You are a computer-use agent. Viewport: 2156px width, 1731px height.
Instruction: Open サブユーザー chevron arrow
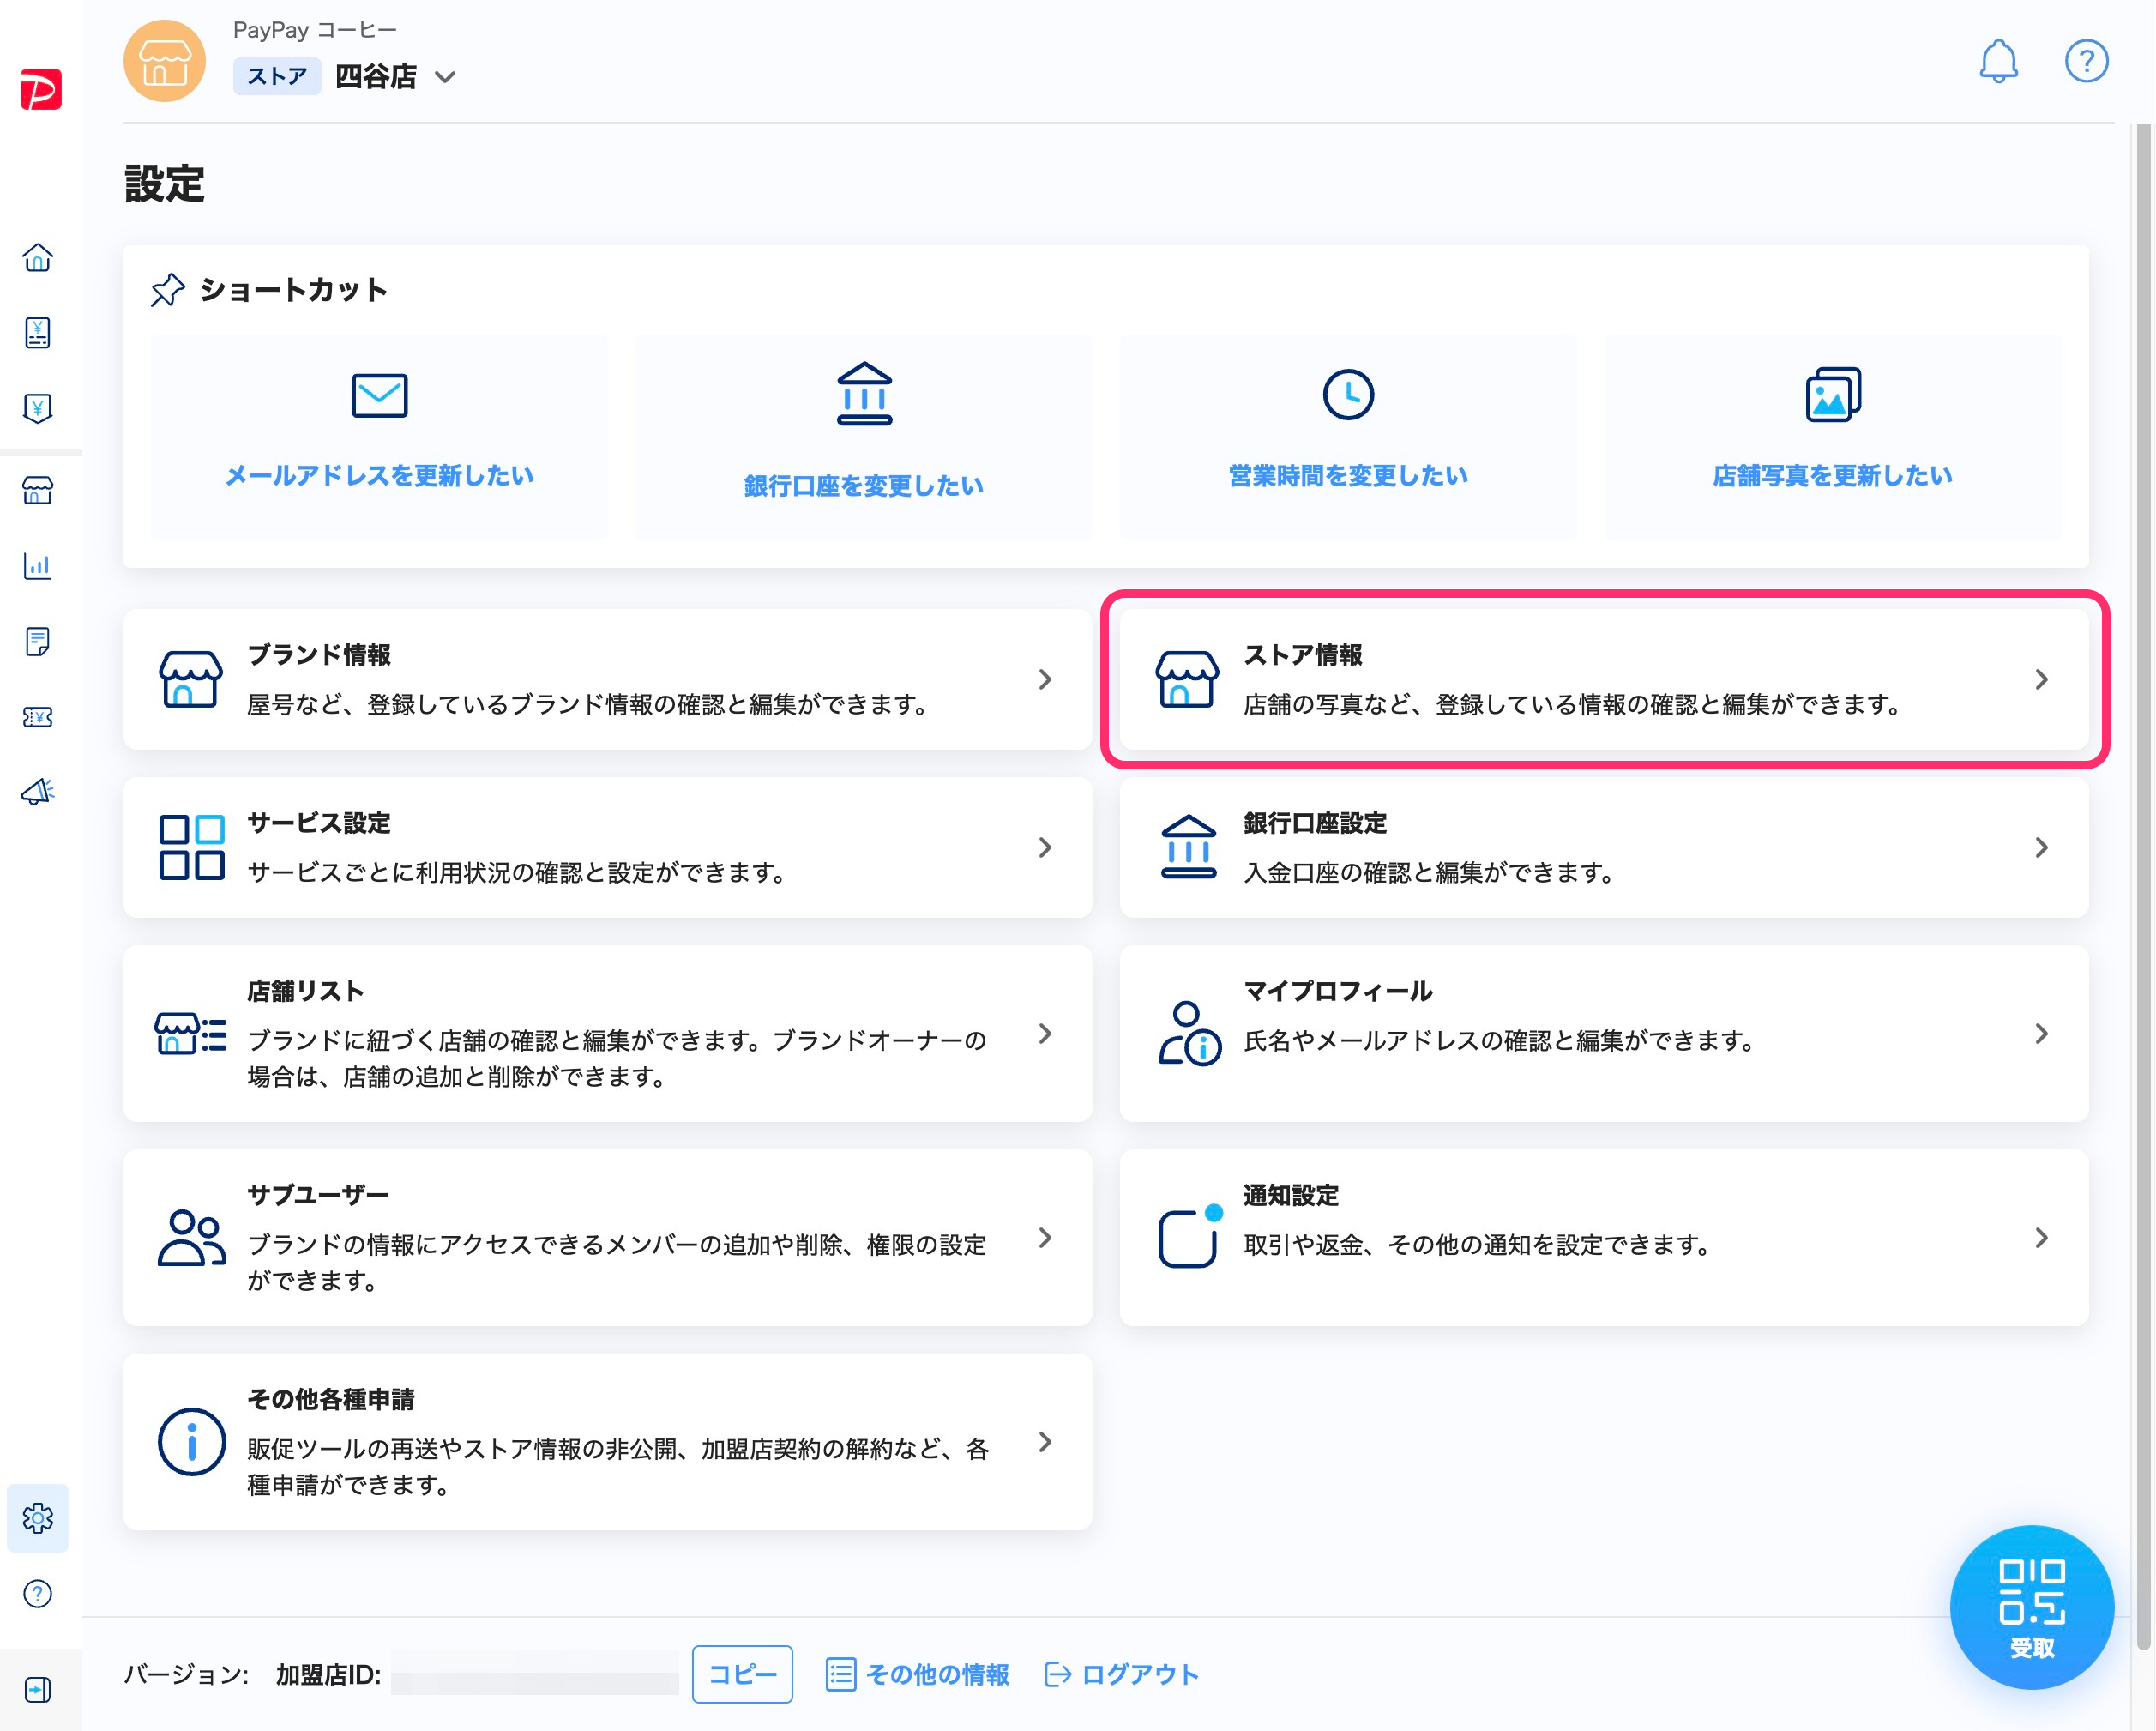pos(1045,1238)
